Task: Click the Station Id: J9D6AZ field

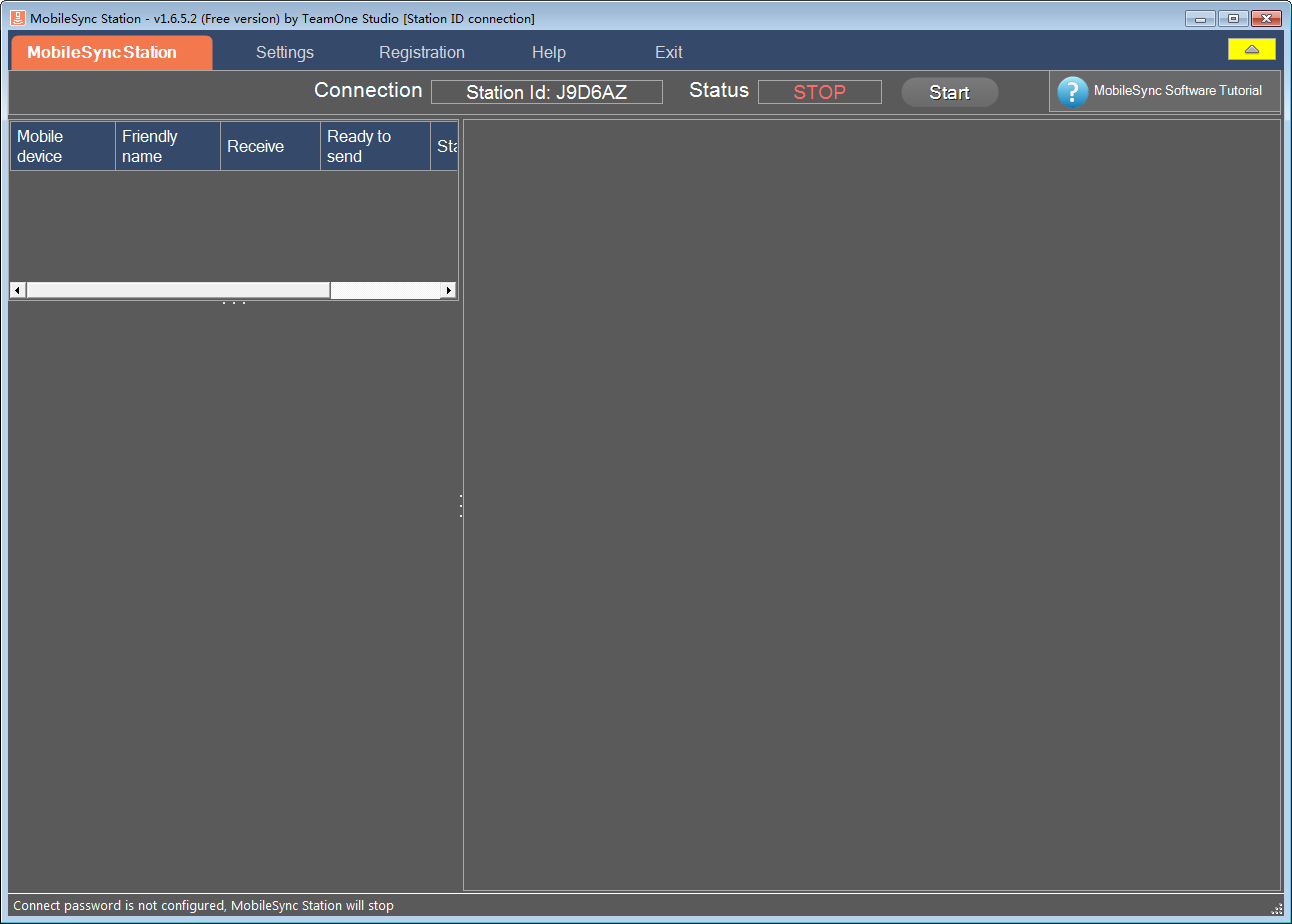Action: pyautogui.click(x=547, y=92)
